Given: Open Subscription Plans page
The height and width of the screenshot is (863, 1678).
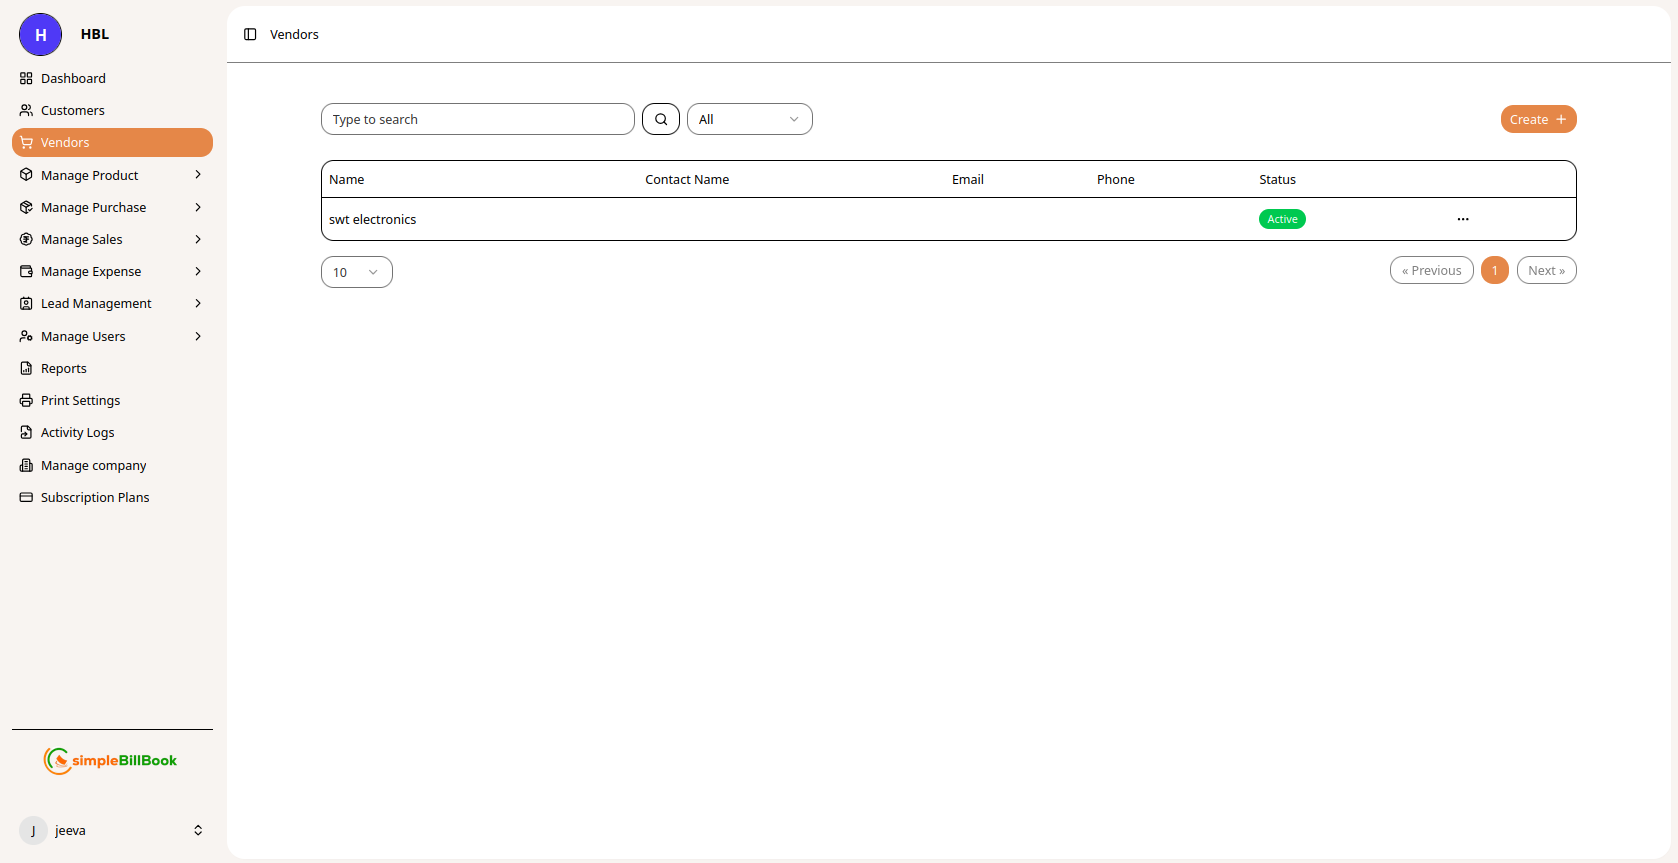Looking at the screenshot, I should pos(94,497).
